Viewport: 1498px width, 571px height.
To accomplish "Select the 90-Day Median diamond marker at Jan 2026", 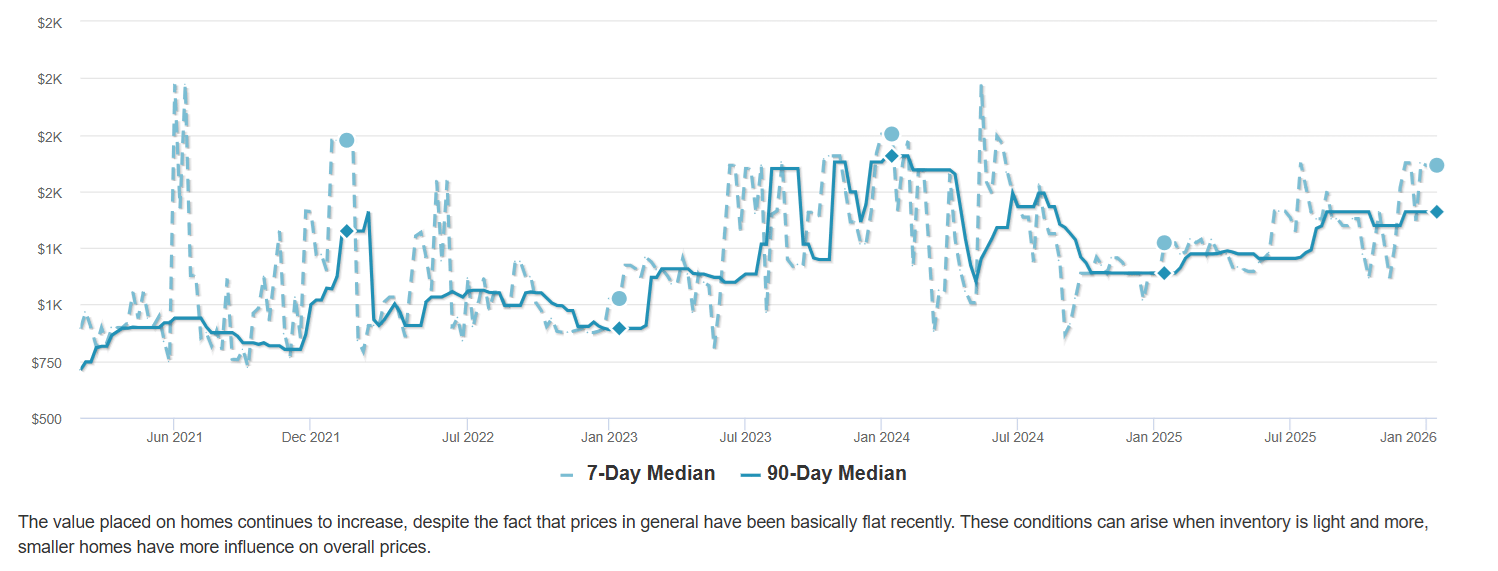I will pos(1436,212).
